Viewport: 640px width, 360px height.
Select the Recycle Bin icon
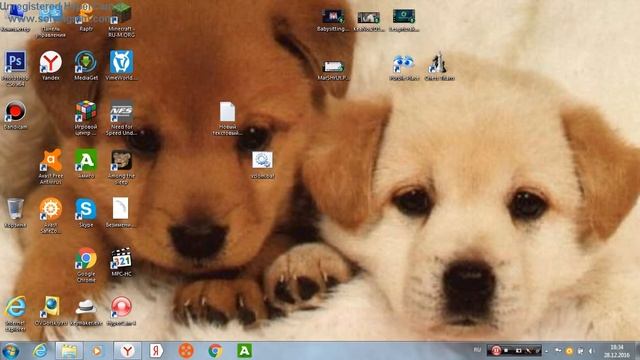click(15, 213)
